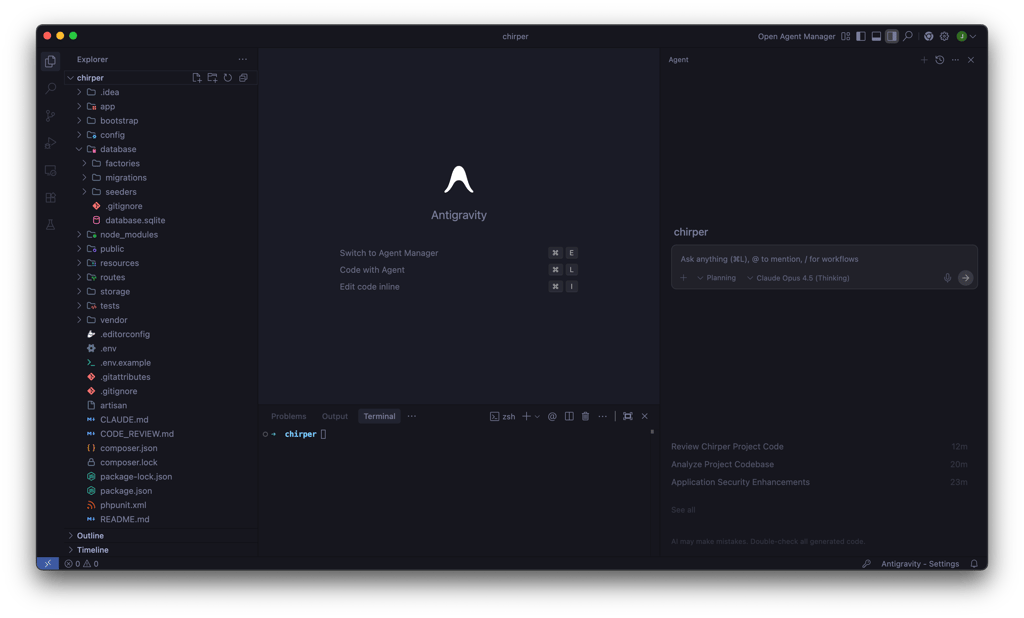
Task: Close the terminal panel
Action: click(x=645, y=416)
